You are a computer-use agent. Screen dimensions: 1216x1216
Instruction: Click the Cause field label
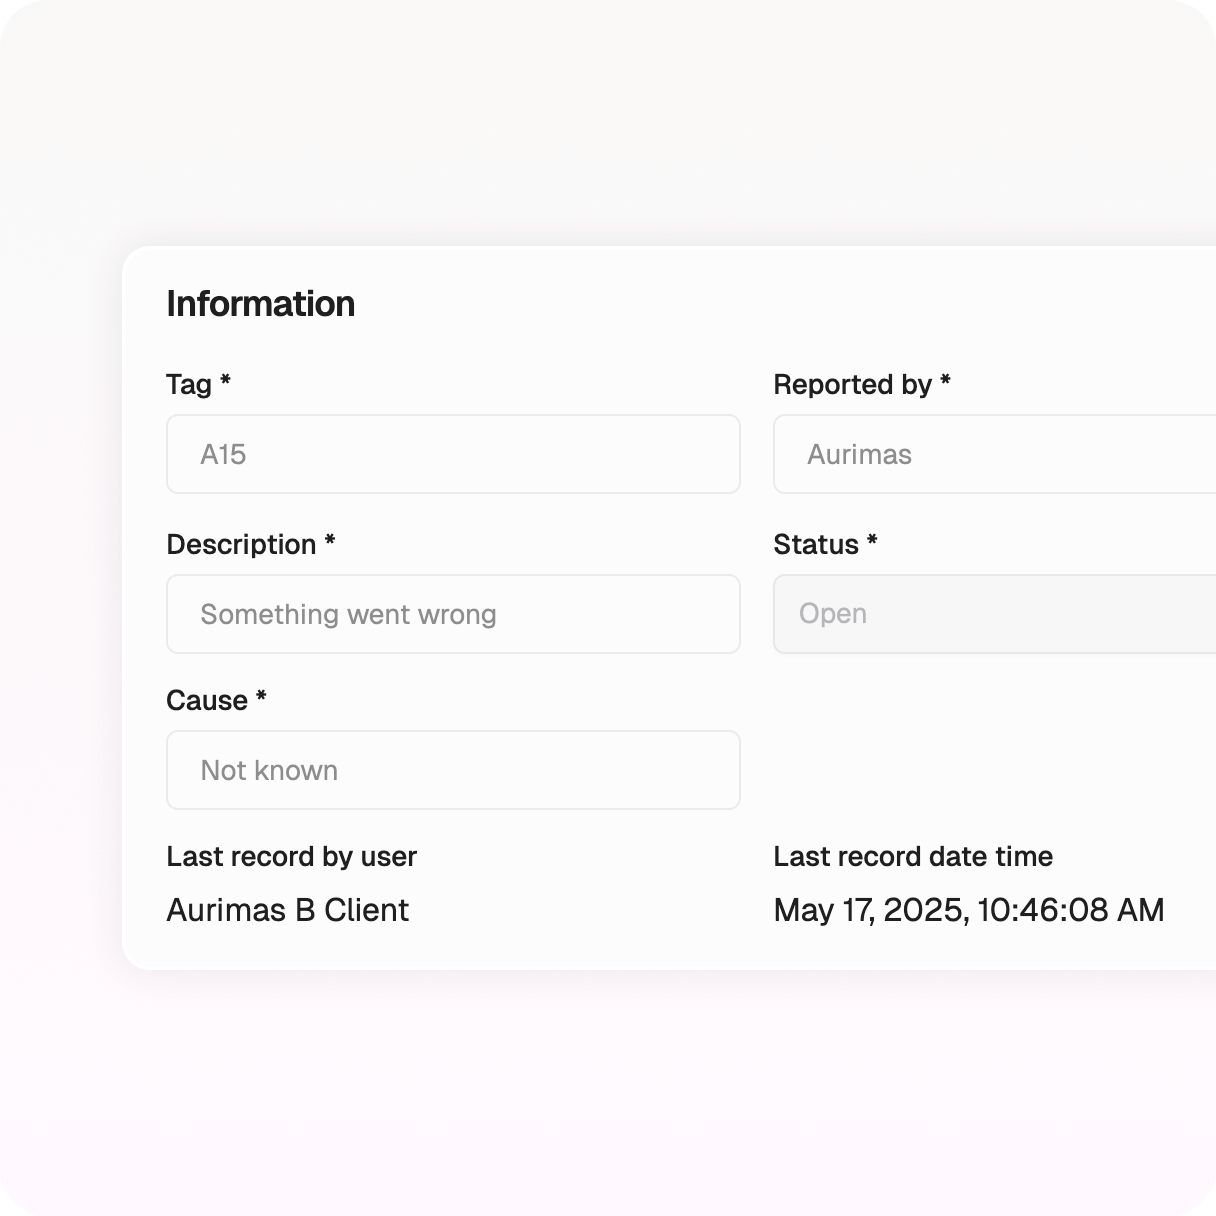click(x=207, y=701)
